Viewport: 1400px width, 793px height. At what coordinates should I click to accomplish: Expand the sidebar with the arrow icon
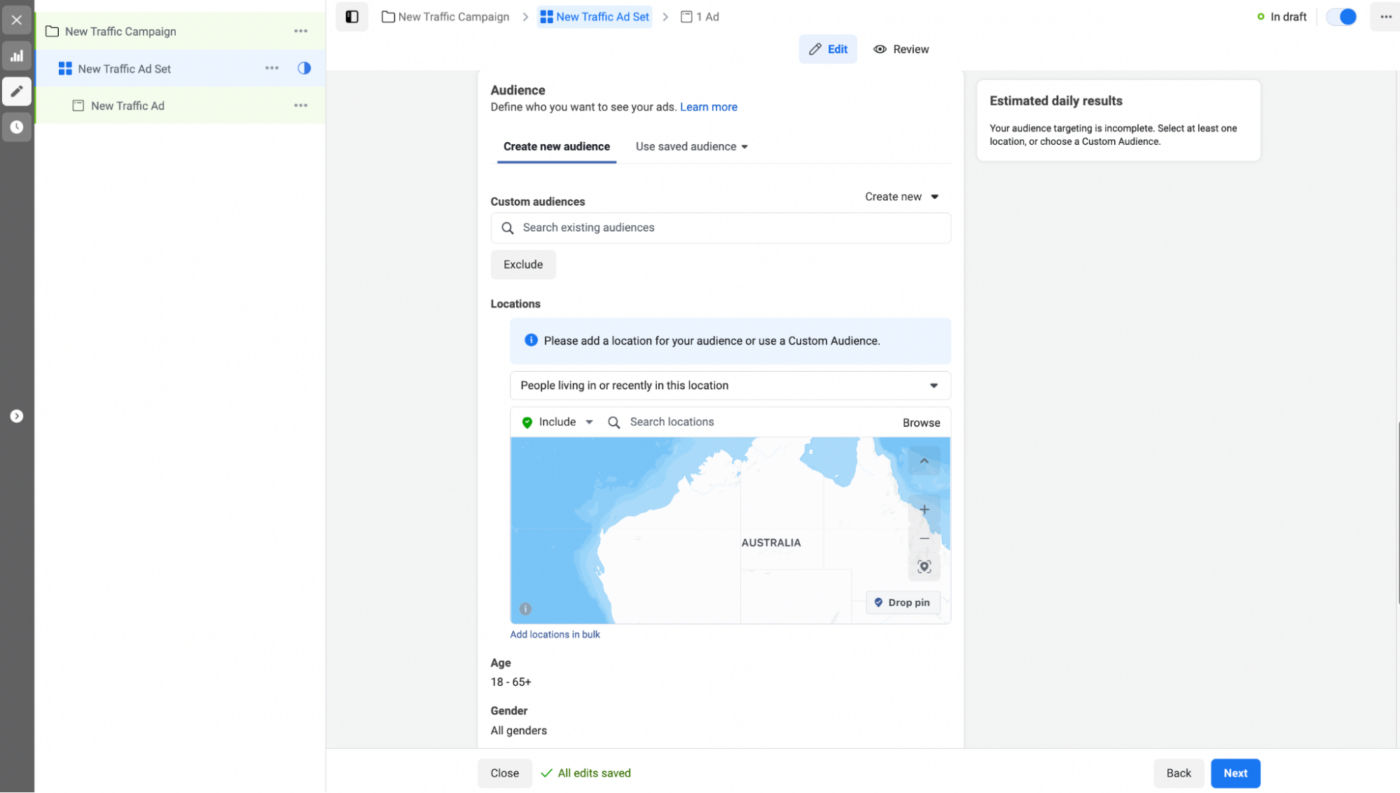point(16,415)
